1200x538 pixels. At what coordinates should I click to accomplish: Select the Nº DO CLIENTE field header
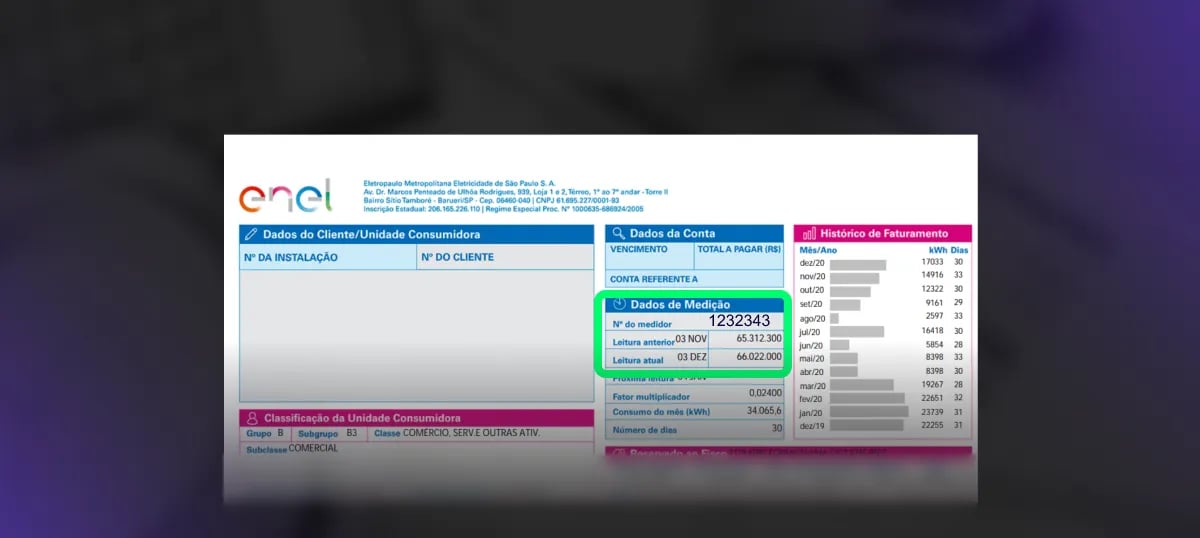point(457,258)
